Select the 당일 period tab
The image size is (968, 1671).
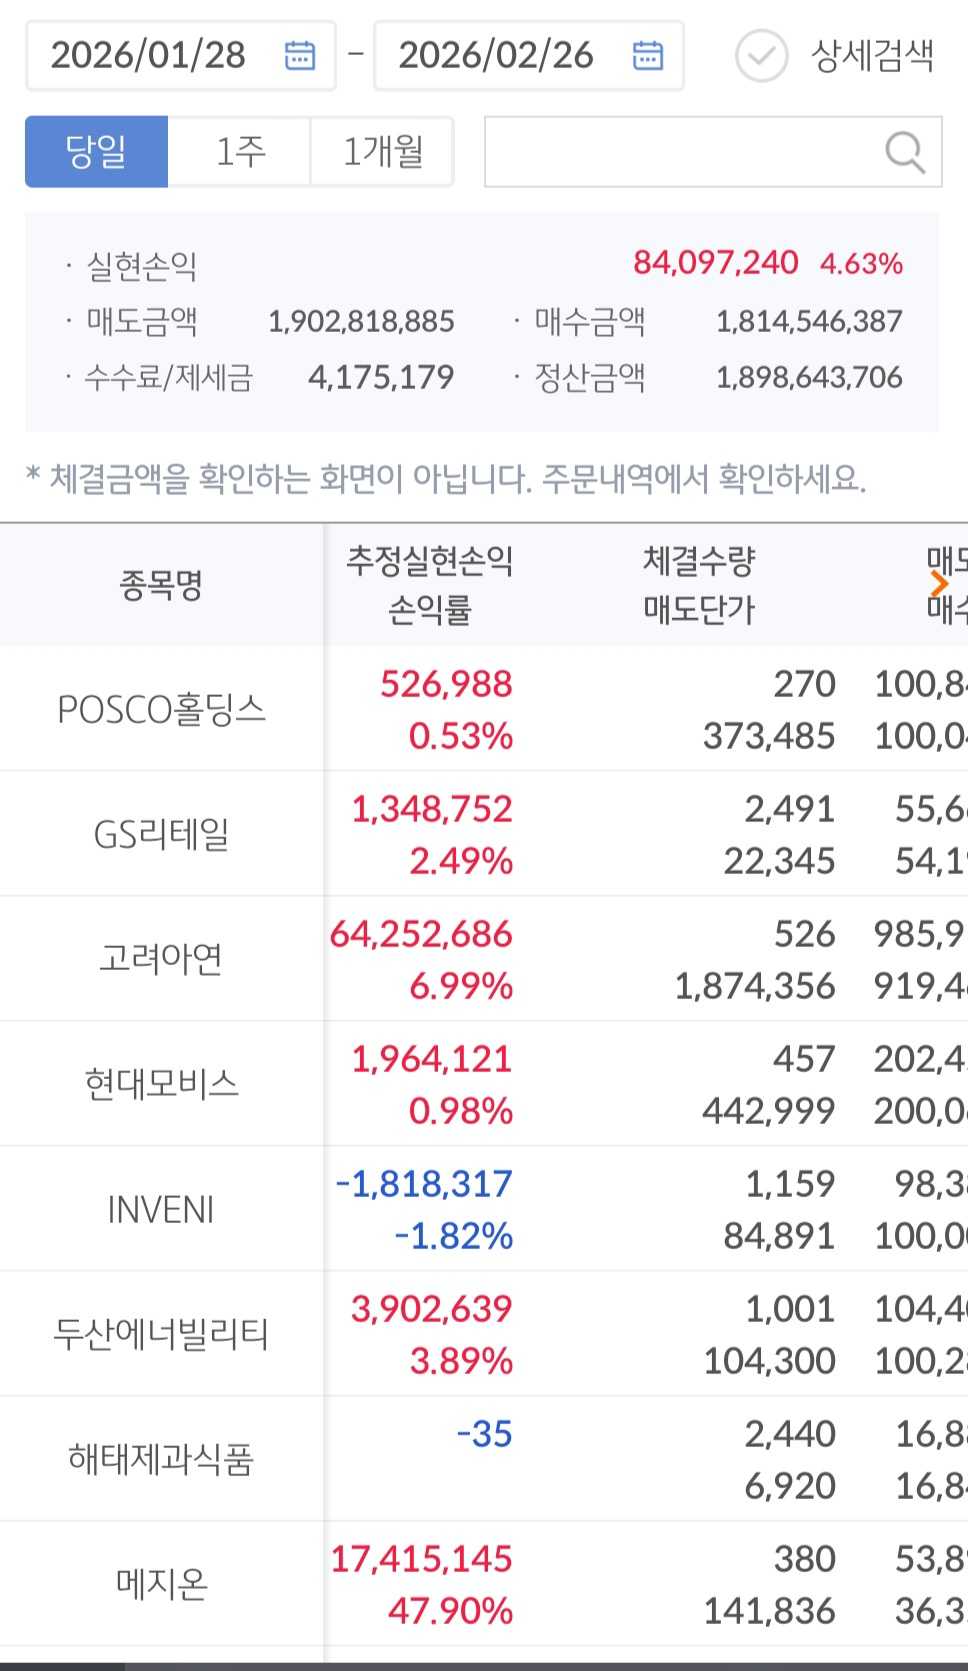pyautogui.click(x=96, y=152)
